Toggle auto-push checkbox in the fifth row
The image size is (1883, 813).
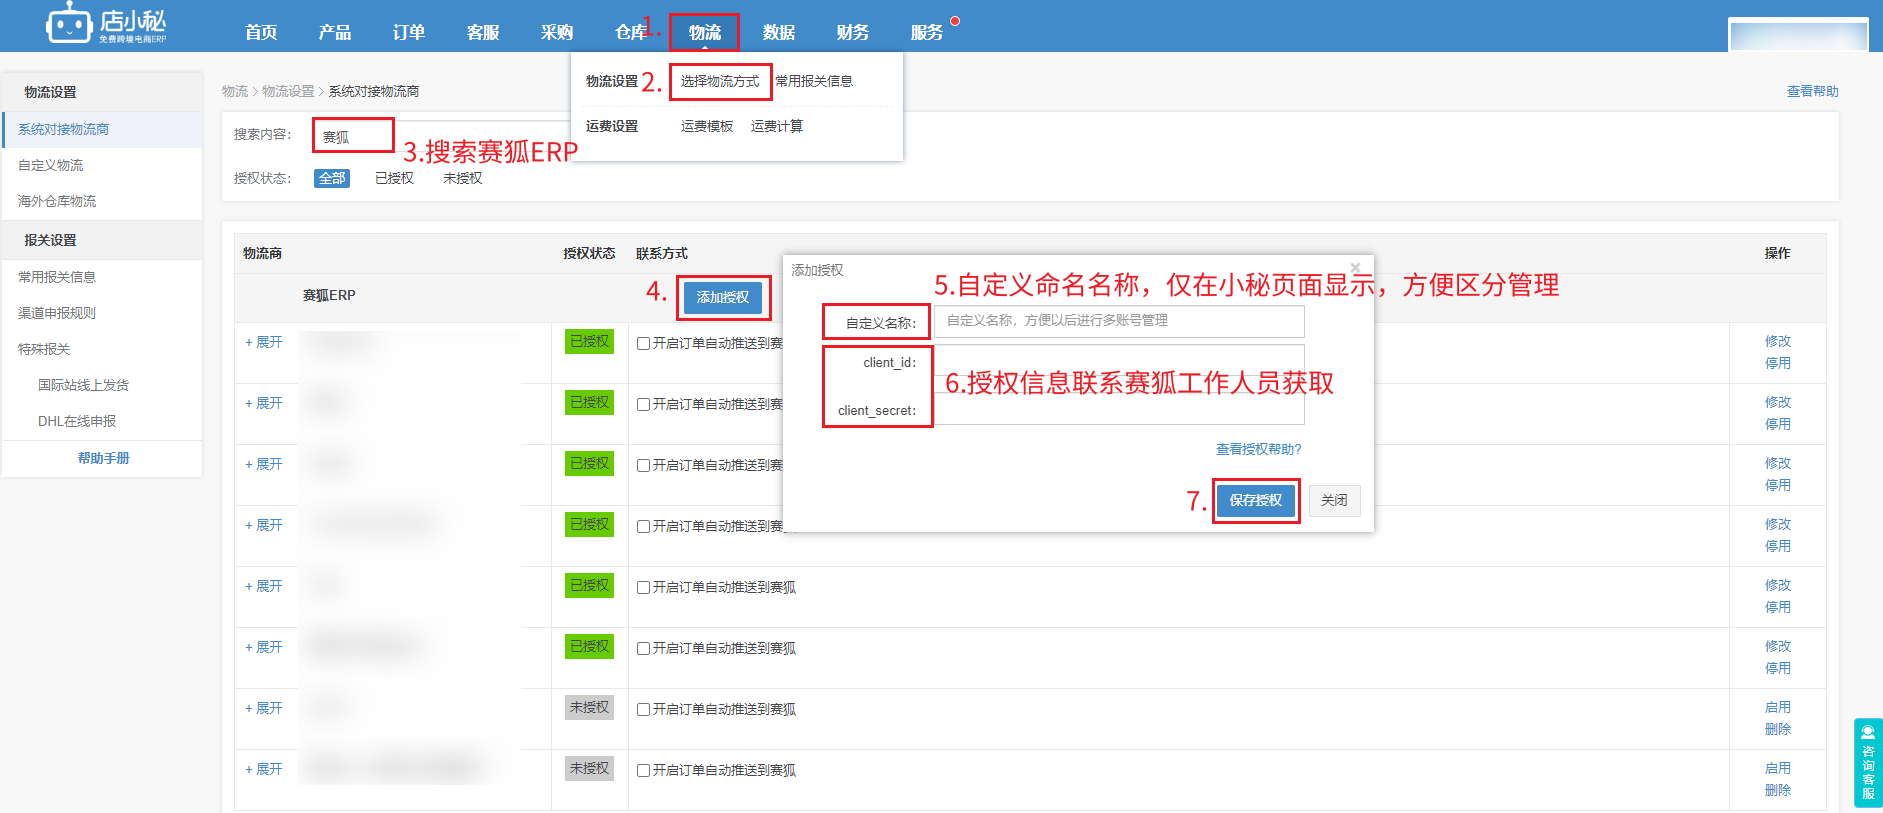pyautogui.click(x=644, y=587)
